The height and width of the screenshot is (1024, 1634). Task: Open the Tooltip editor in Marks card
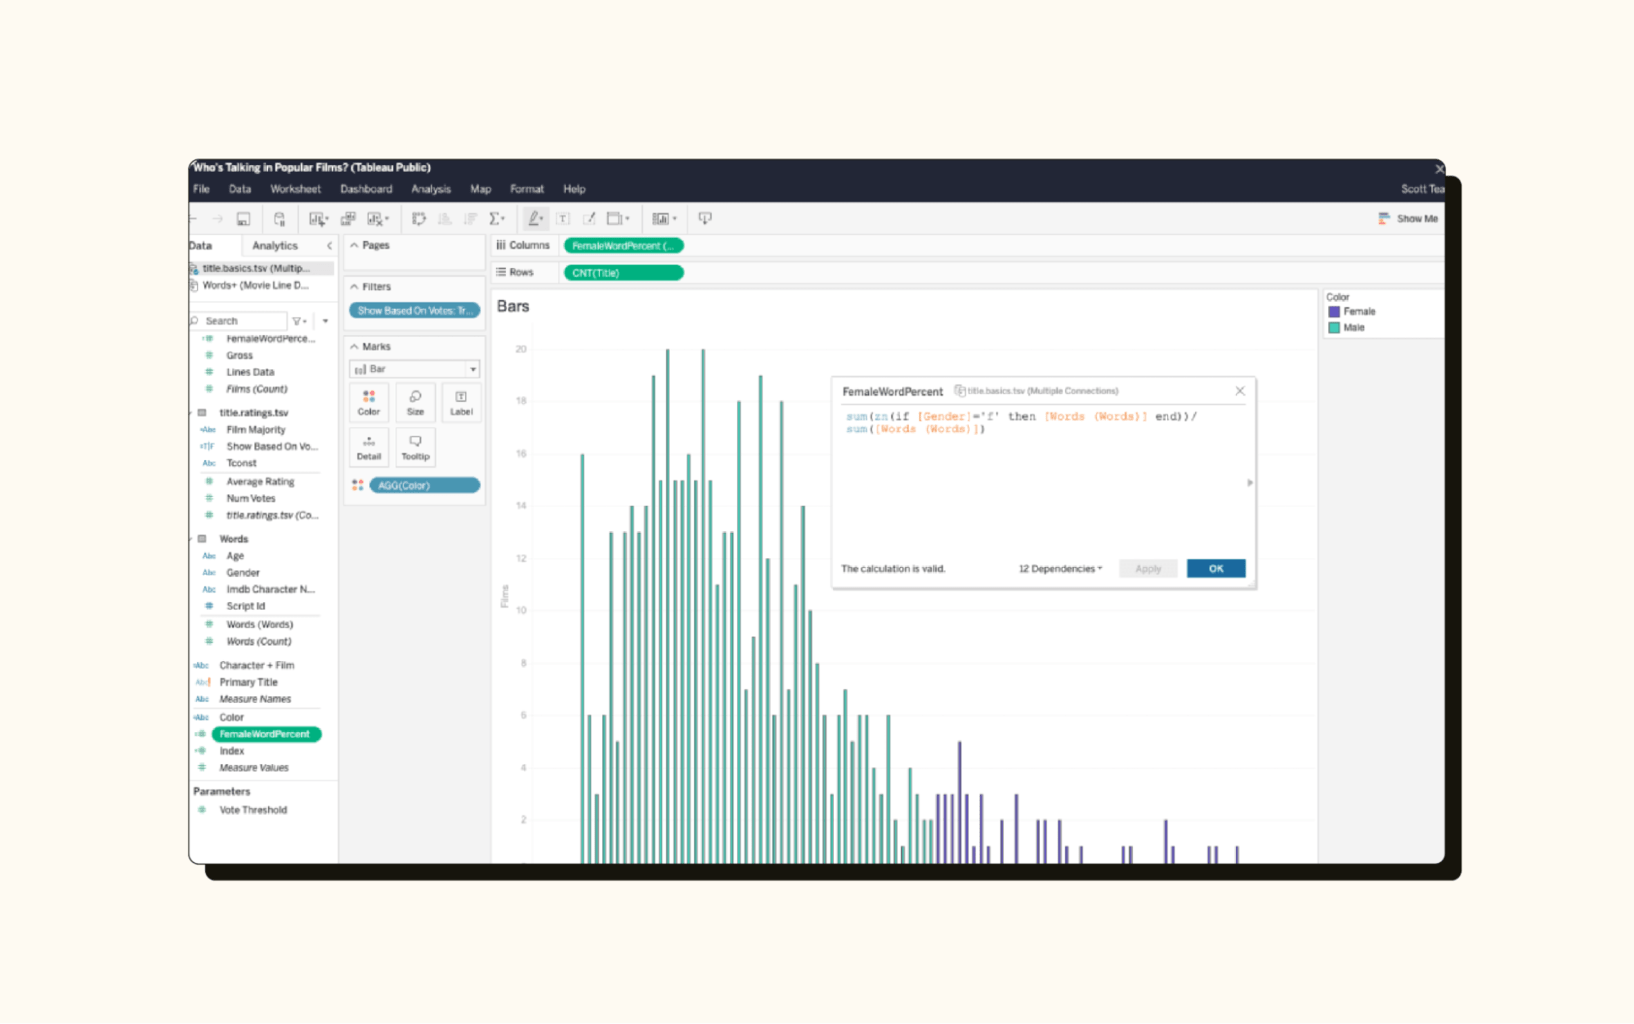coord(415,447)
